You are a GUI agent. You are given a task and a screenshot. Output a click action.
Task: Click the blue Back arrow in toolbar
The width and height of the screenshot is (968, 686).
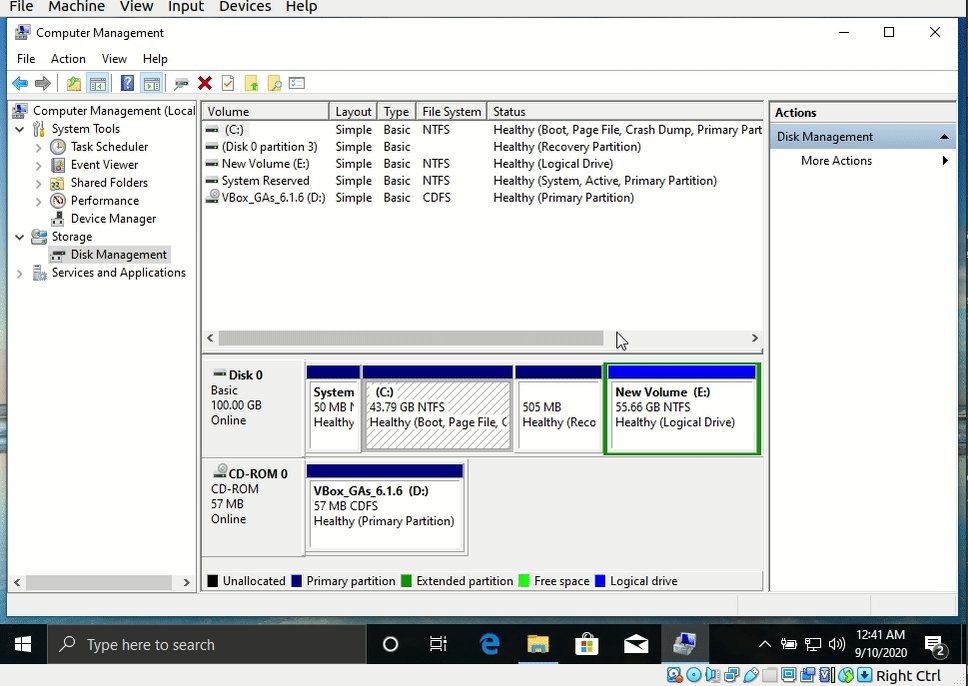(20, 83)
